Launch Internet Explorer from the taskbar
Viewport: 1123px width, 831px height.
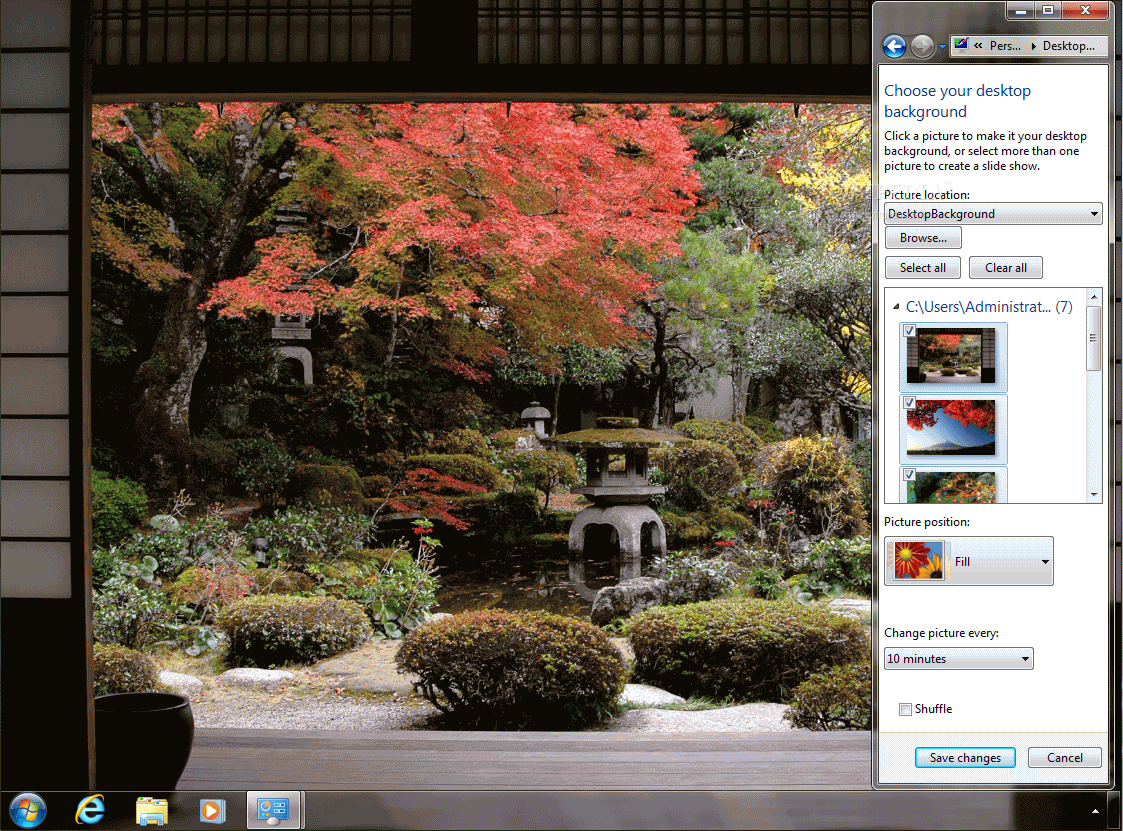click(x=89, y=810)
